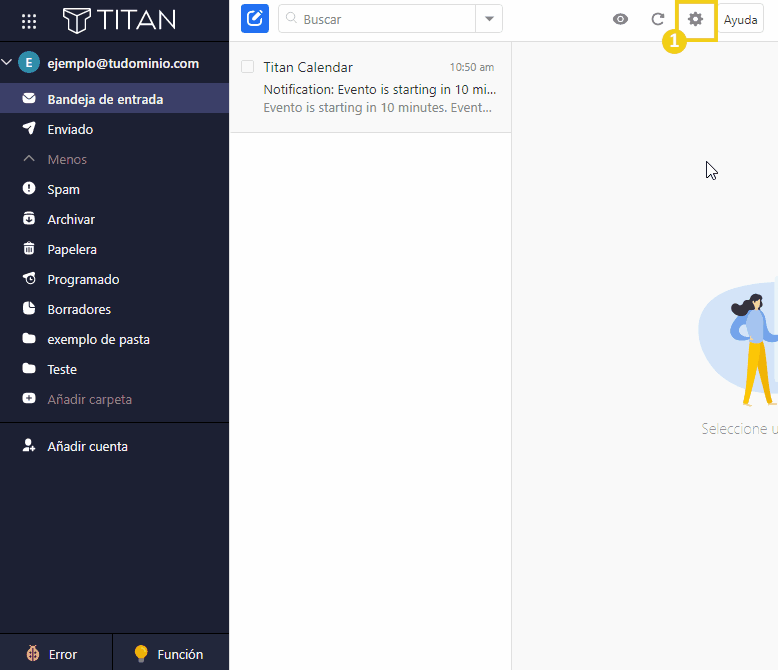Click the account avatar with letter E
The image size is (778, 670).
(29, 63)
